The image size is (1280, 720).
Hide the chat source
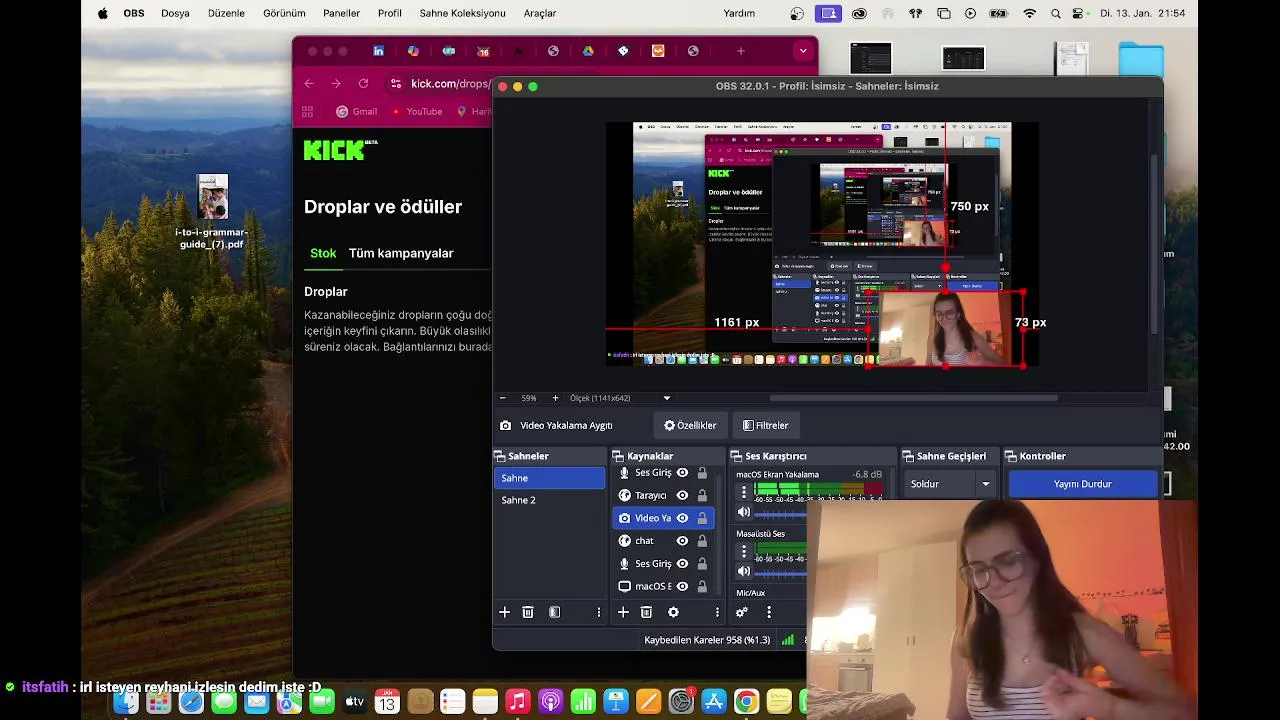coord(682,541)
